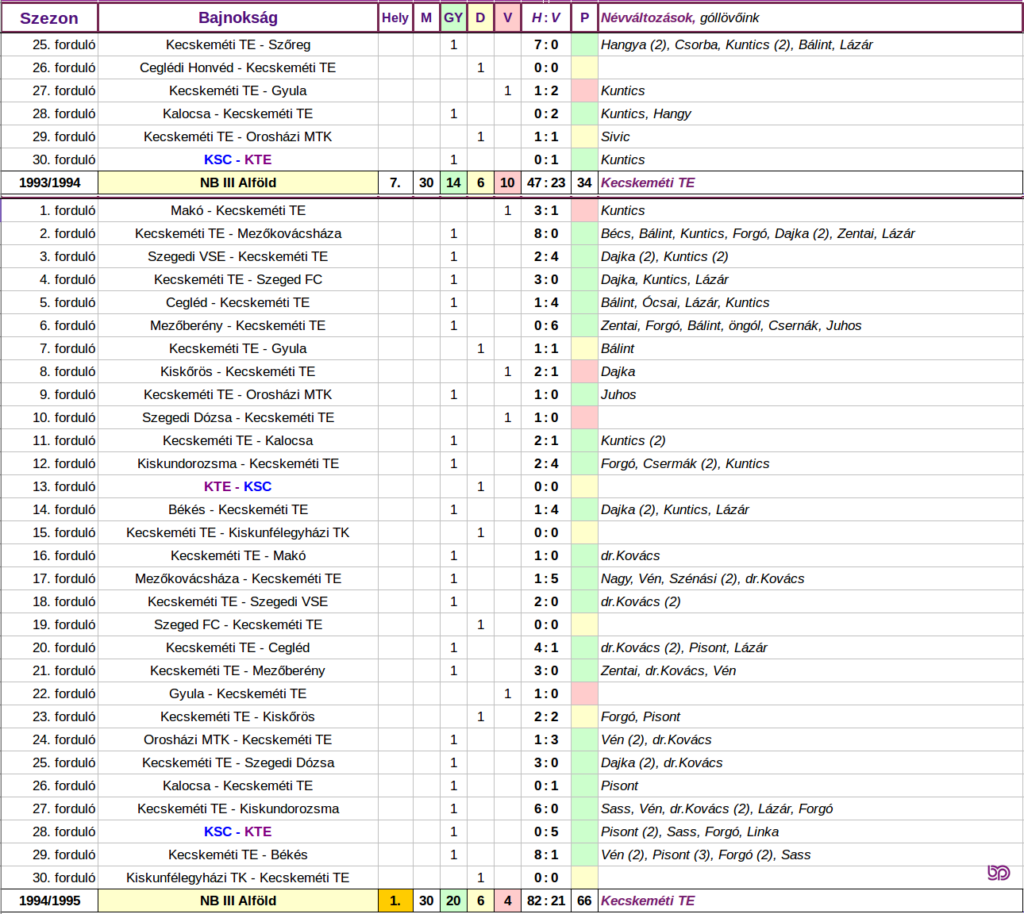Click Kecskeméti TE - Kiskunfélegyházi TK cell
1024x914 pixels.
tap(238, 533)
